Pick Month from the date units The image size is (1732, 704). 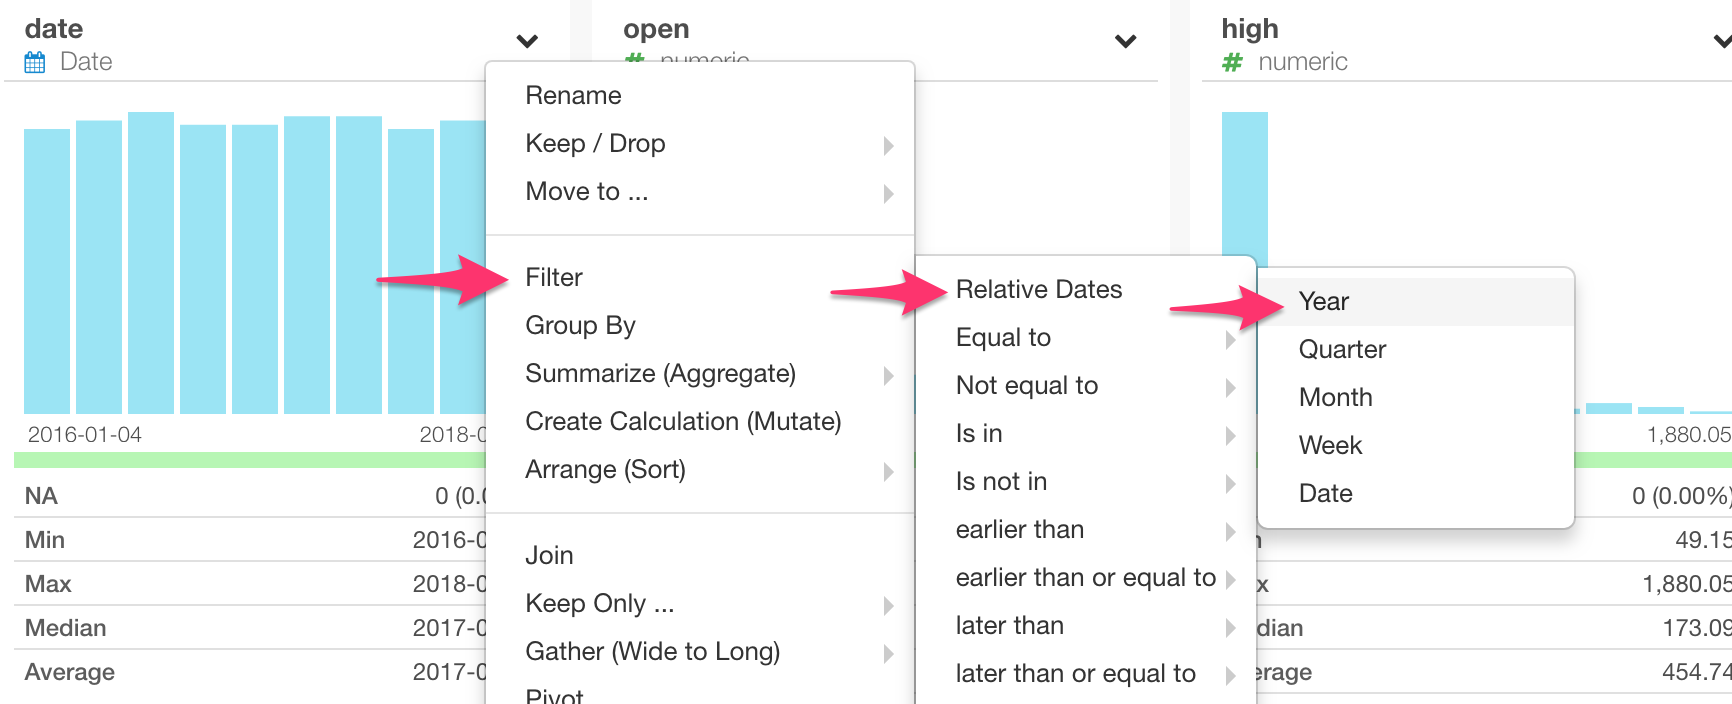tap(1335, 397)
